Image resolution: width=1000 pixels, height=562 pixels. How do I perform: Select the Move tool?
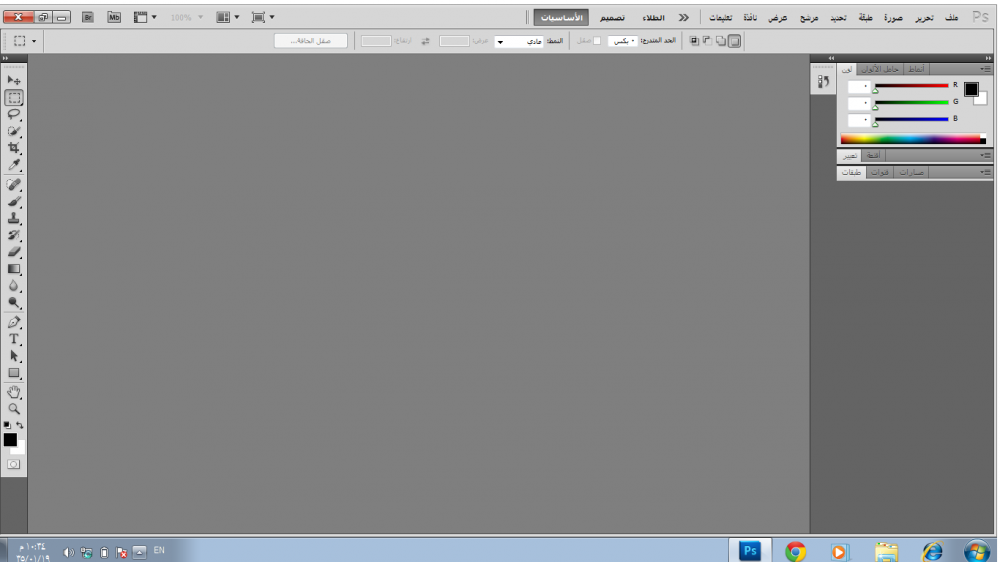tap(14, 80)
